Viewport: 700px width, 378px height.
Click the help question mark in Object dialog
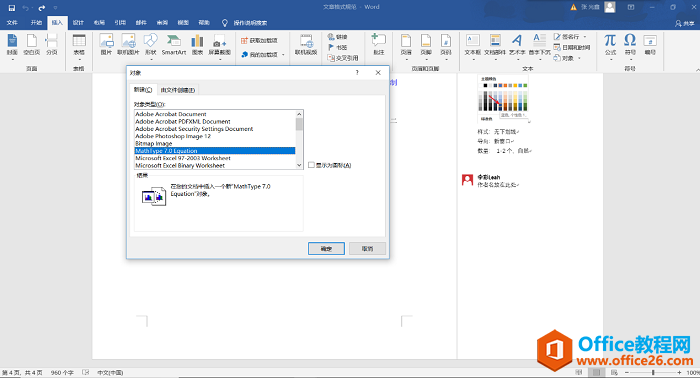pos(357,72)
